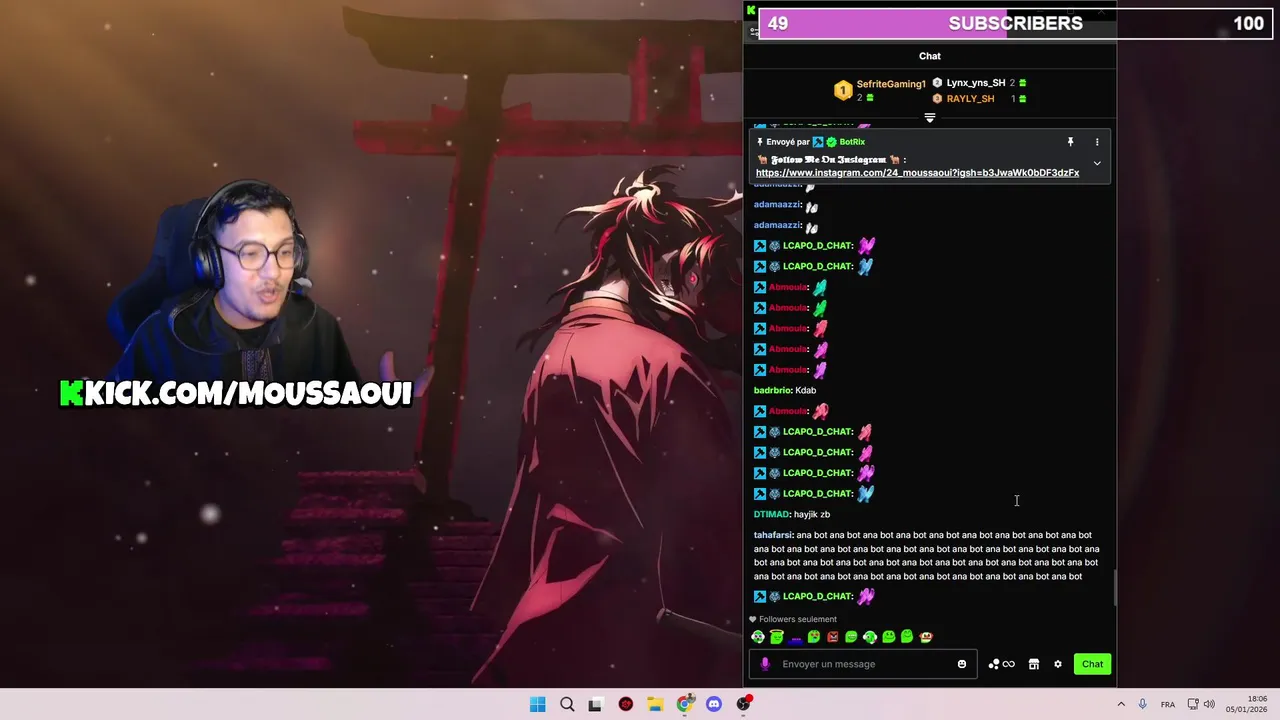Open the Kick shop store icon
The image size is (1280, 720).
tap(1034, 664)
